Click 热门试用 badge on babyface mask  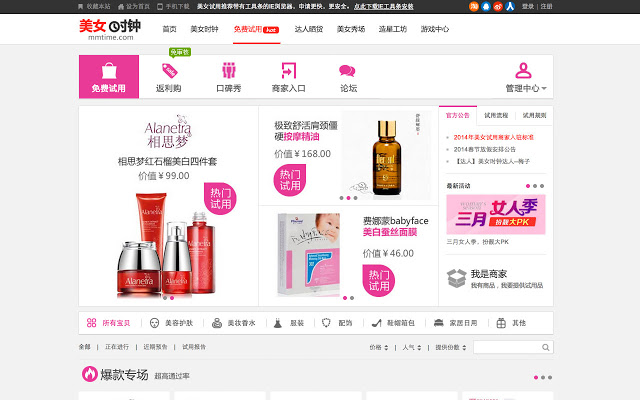pos(379,280)
